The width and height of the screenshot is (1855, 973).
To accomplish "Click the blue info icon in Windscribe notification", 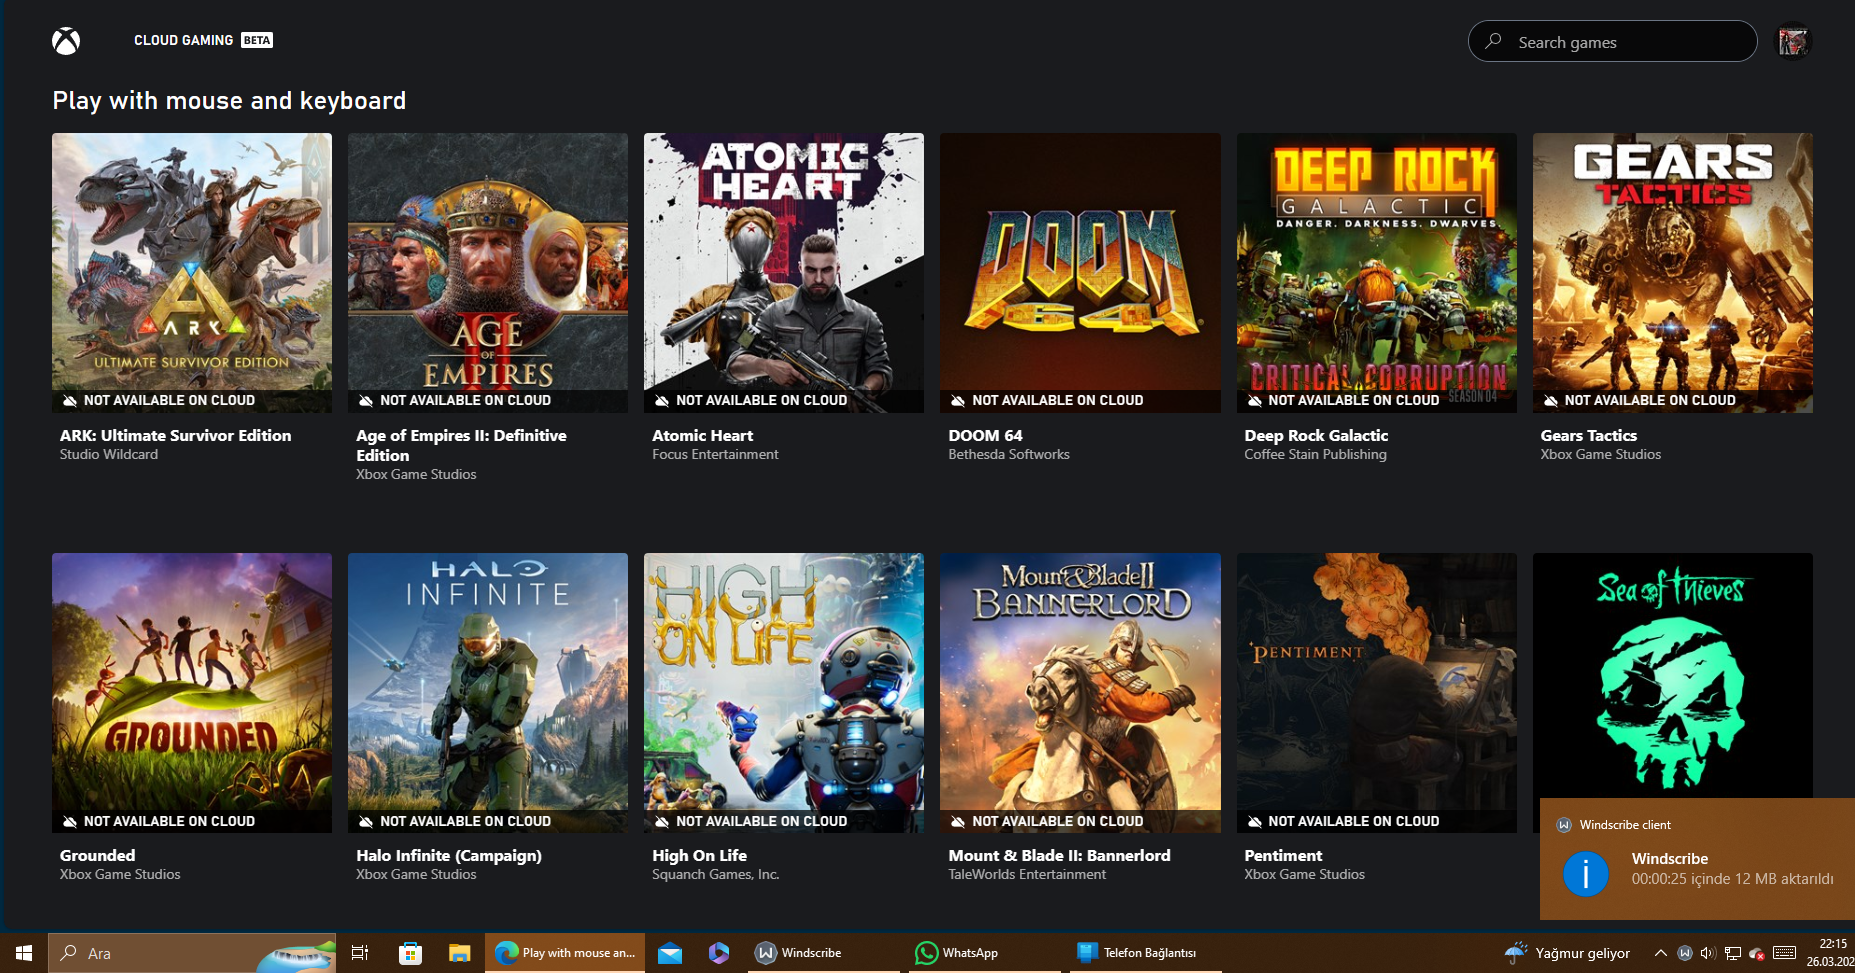I will tap(1585, 874).
